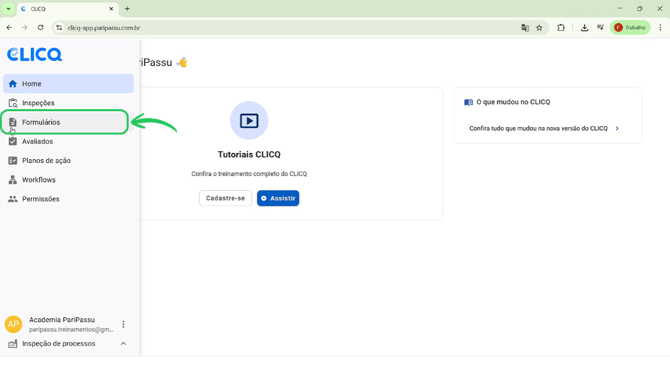The image size is (670, 376).
Task: Click the Assistir button
Action: pyautogui.click(x=278, y=198)
